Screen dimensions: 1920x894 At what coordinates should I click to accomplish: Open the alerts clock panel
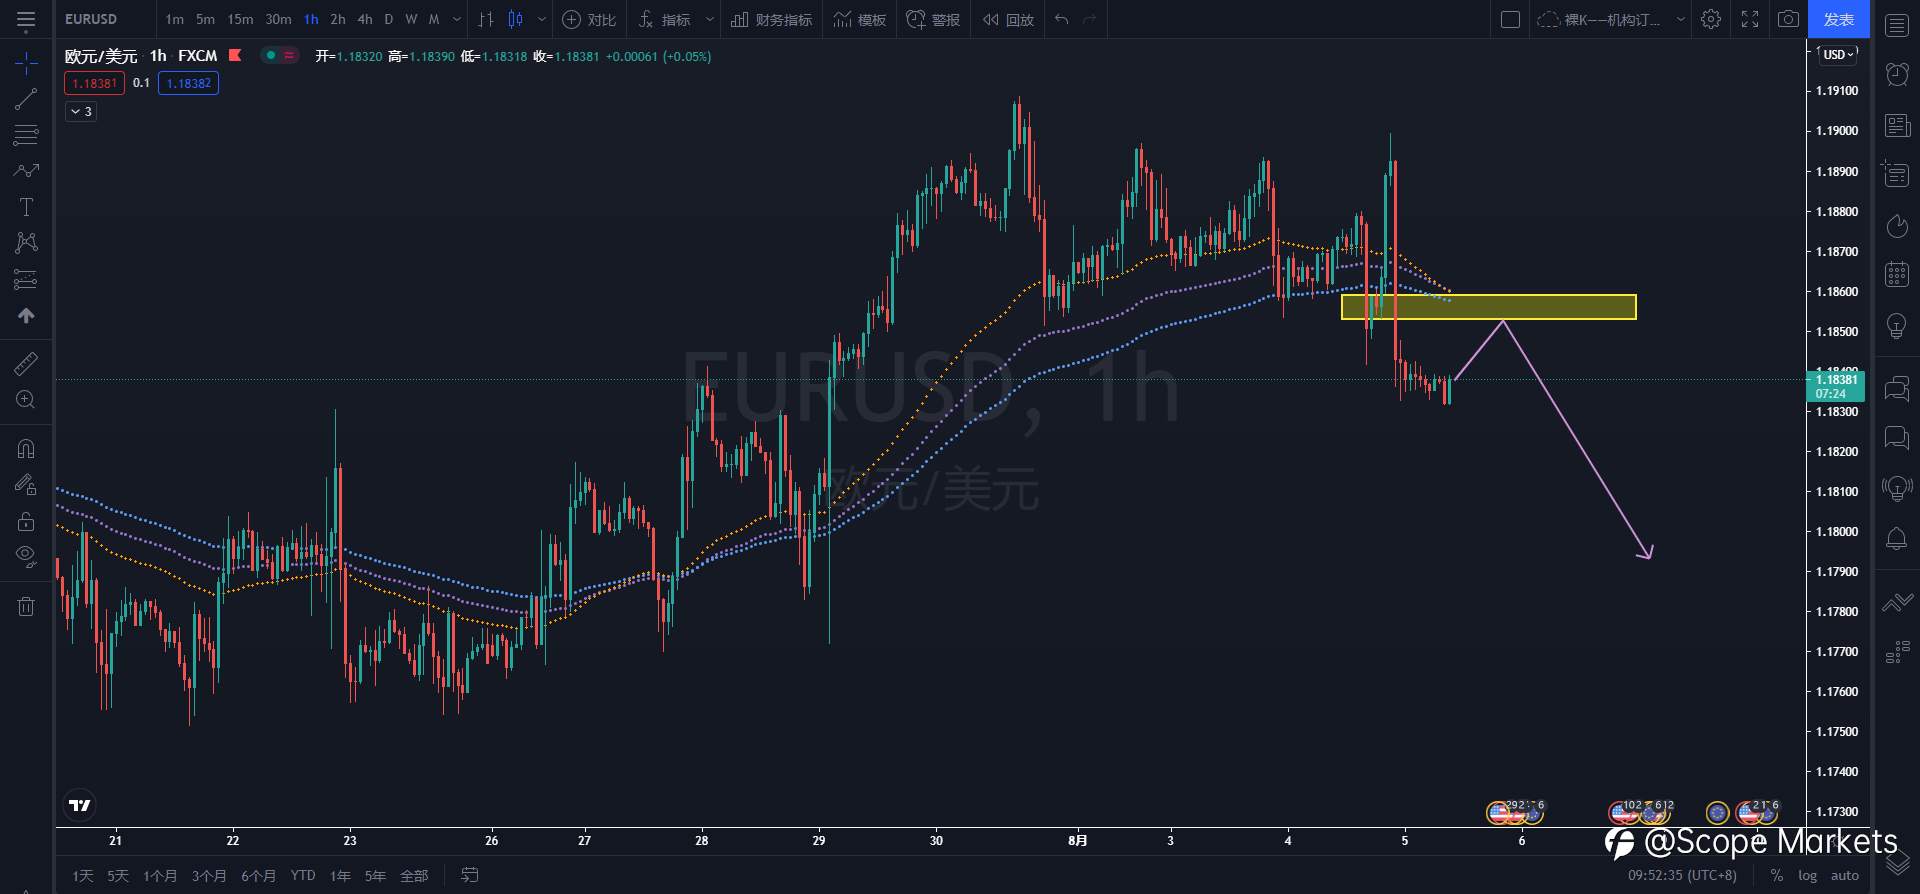click(x=1897, y=74)
